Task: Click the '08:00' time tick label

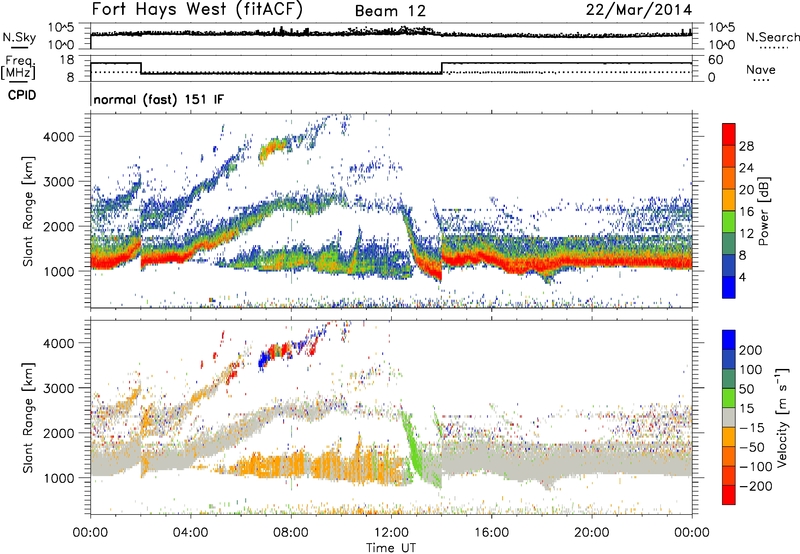Action: click(291, 533)
